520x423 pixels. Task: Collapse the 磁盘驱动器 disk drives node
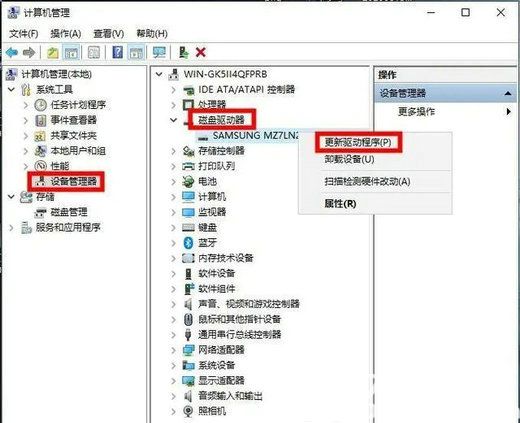173,120
